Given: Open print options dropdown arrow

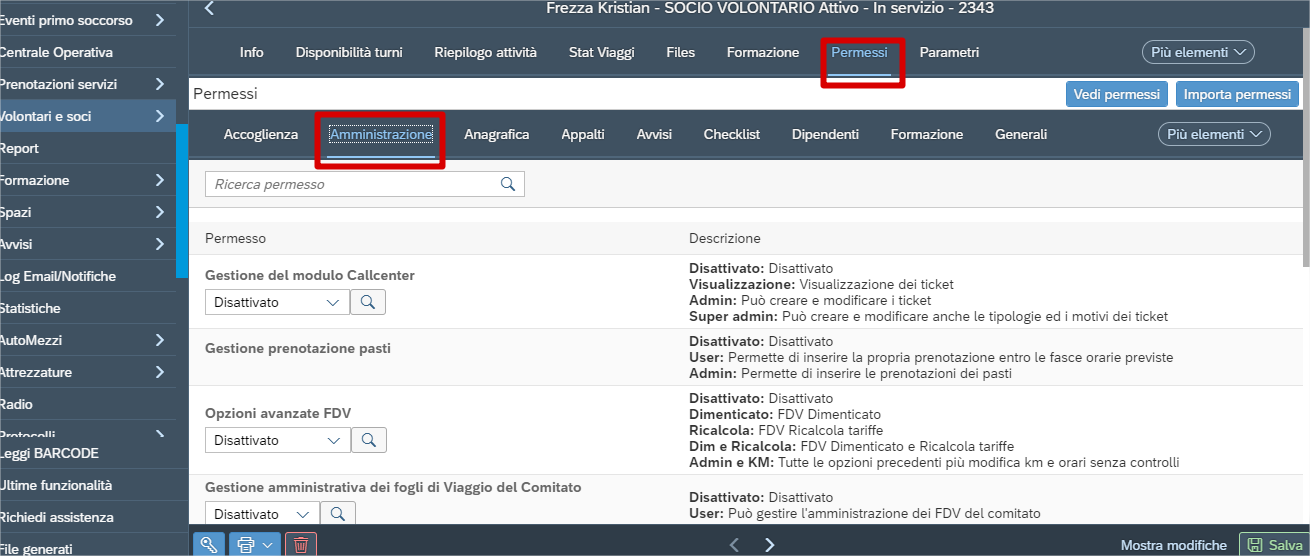Looking at the screenshot, I should 268,544.
